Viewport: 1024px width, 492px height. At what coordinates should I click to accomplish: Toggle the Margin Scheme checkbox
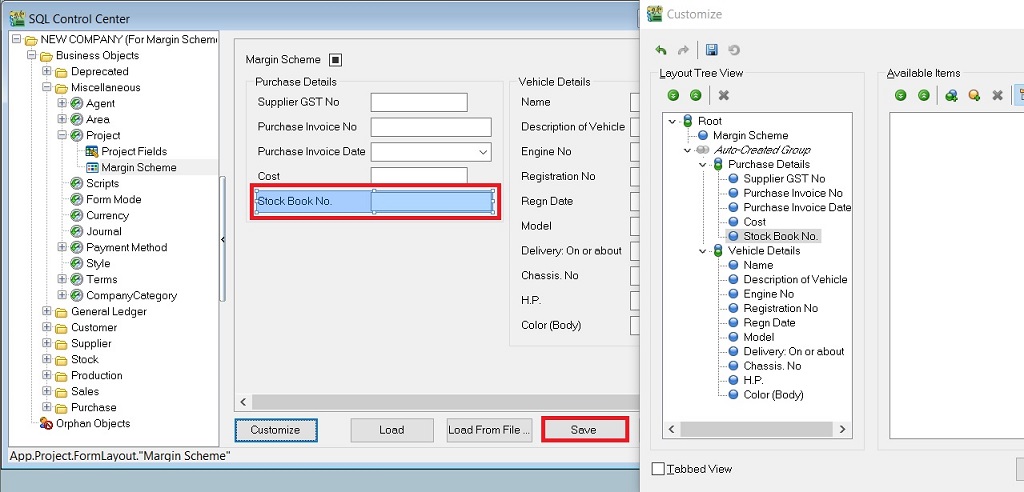pos(336,60)
